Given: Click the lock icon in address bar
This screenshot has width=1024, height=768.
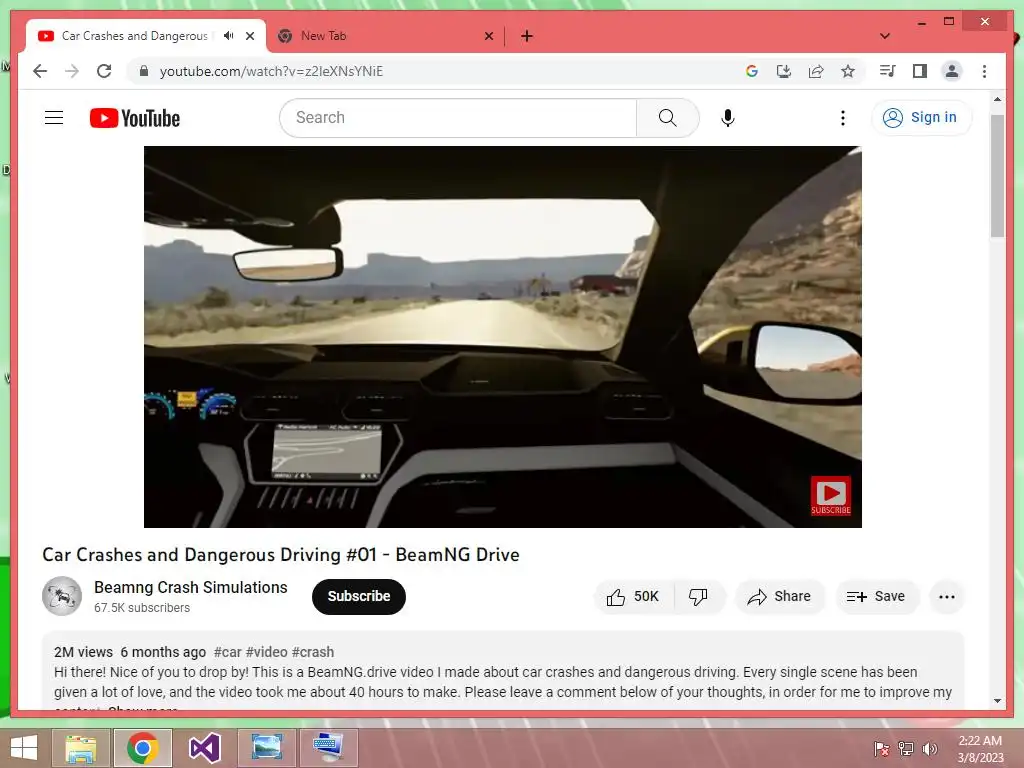Looking at the screenshot, I should (x=144, y=71).
